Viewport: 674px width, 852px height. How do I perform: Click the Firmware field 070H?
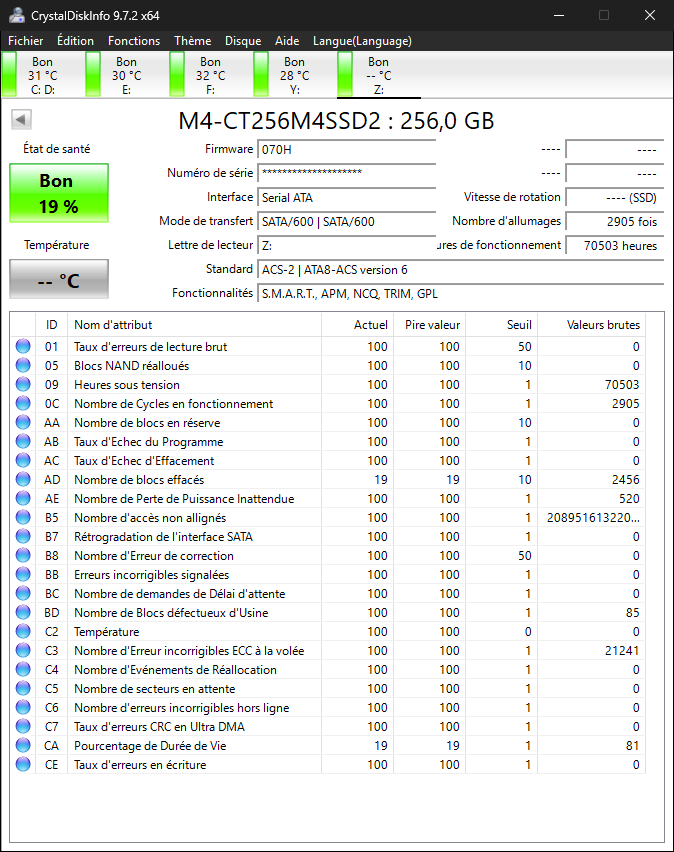point(347,149)
